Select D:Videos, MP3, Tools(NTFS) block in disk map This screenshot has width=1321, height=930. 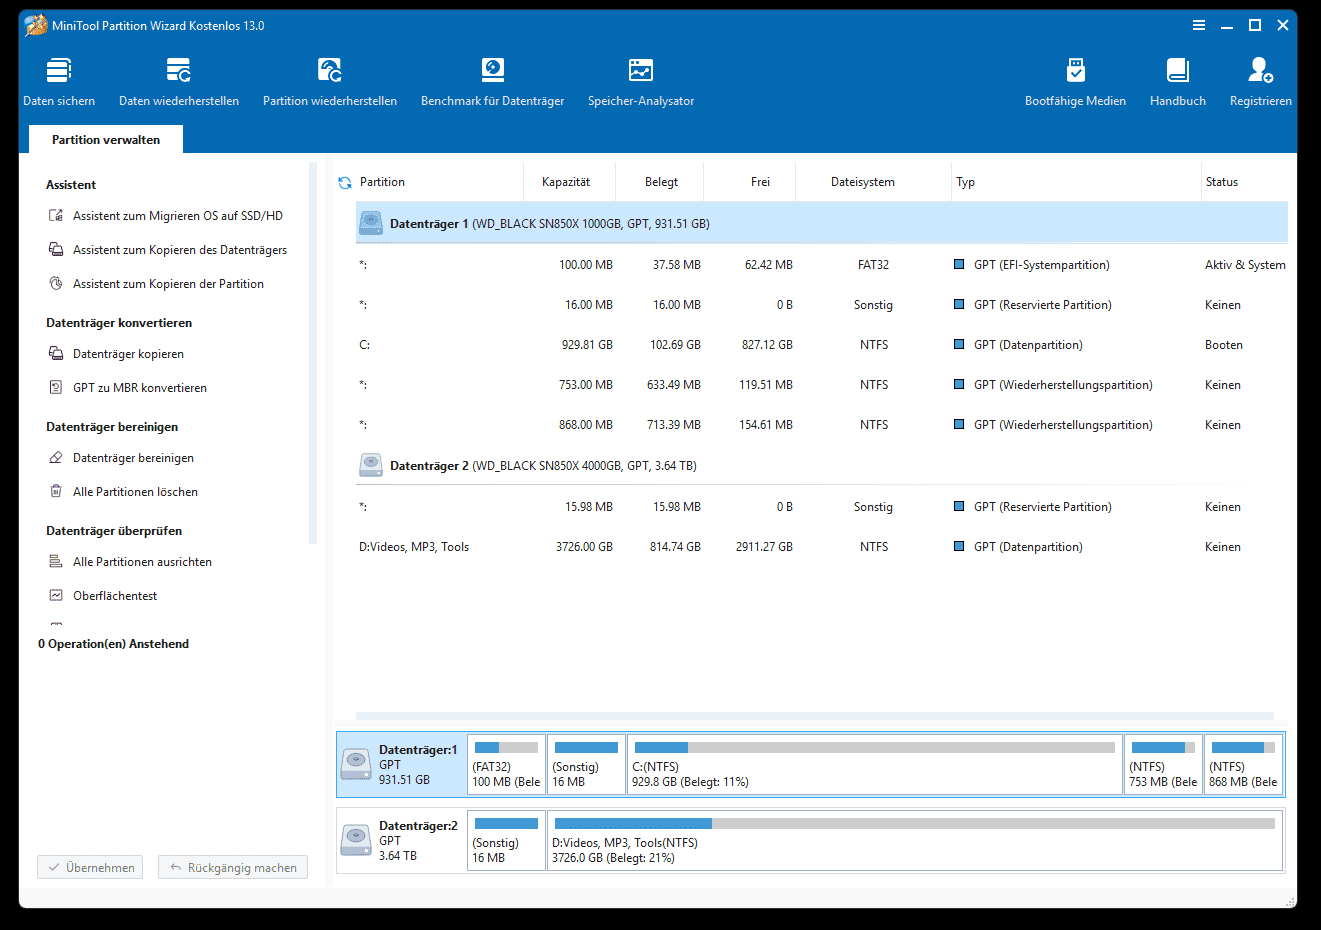(915, 841)
